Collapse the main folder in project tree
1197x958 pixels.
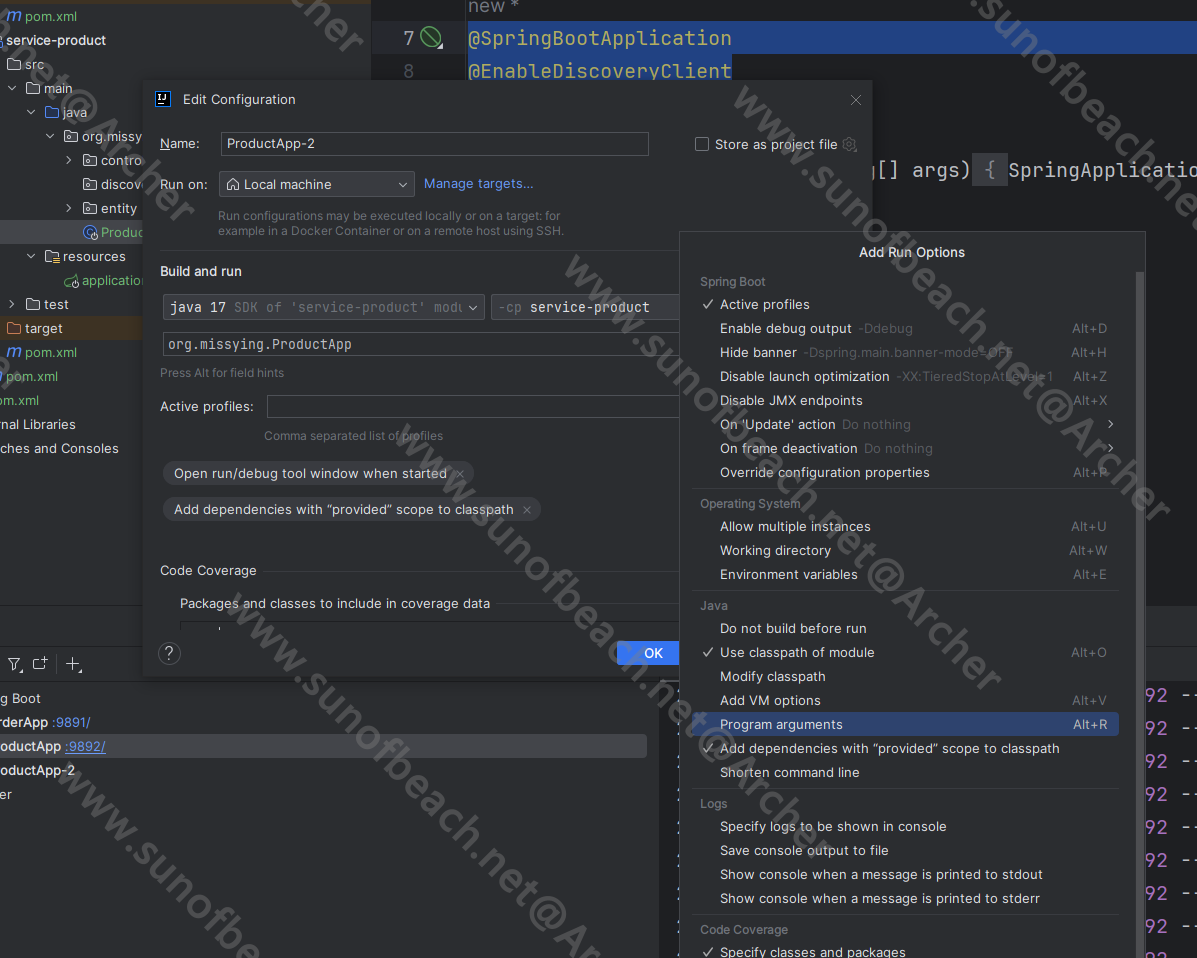pos(12,89)
